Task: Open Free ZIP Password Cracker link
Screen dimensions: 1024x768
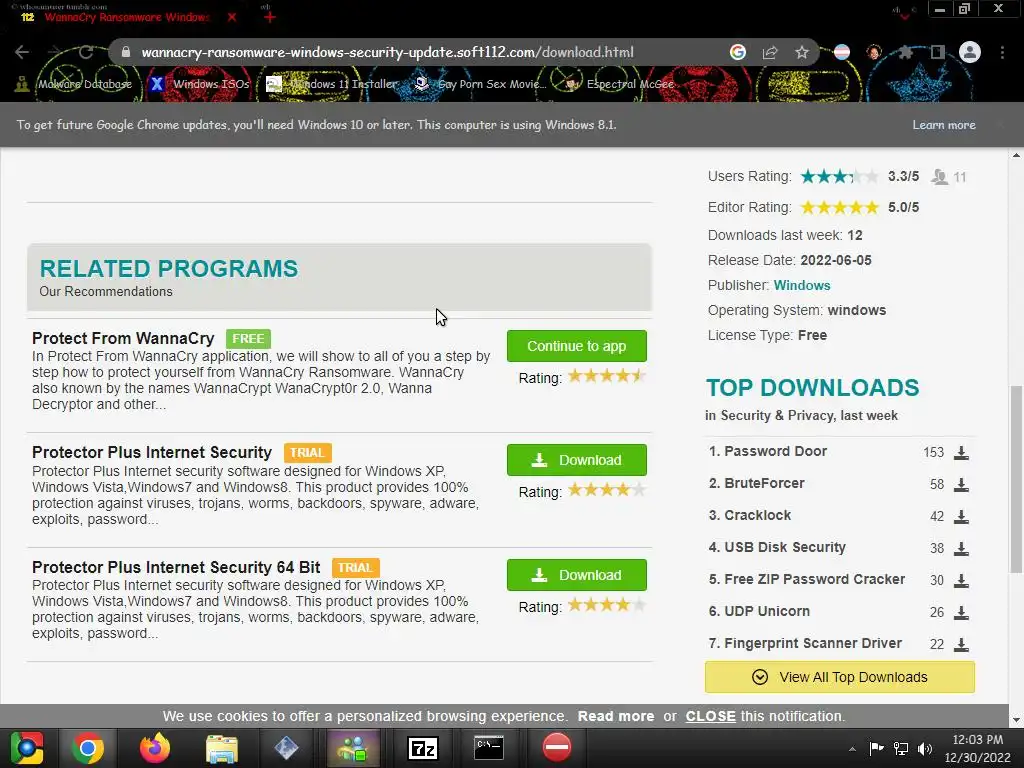Action: point(814,579)
